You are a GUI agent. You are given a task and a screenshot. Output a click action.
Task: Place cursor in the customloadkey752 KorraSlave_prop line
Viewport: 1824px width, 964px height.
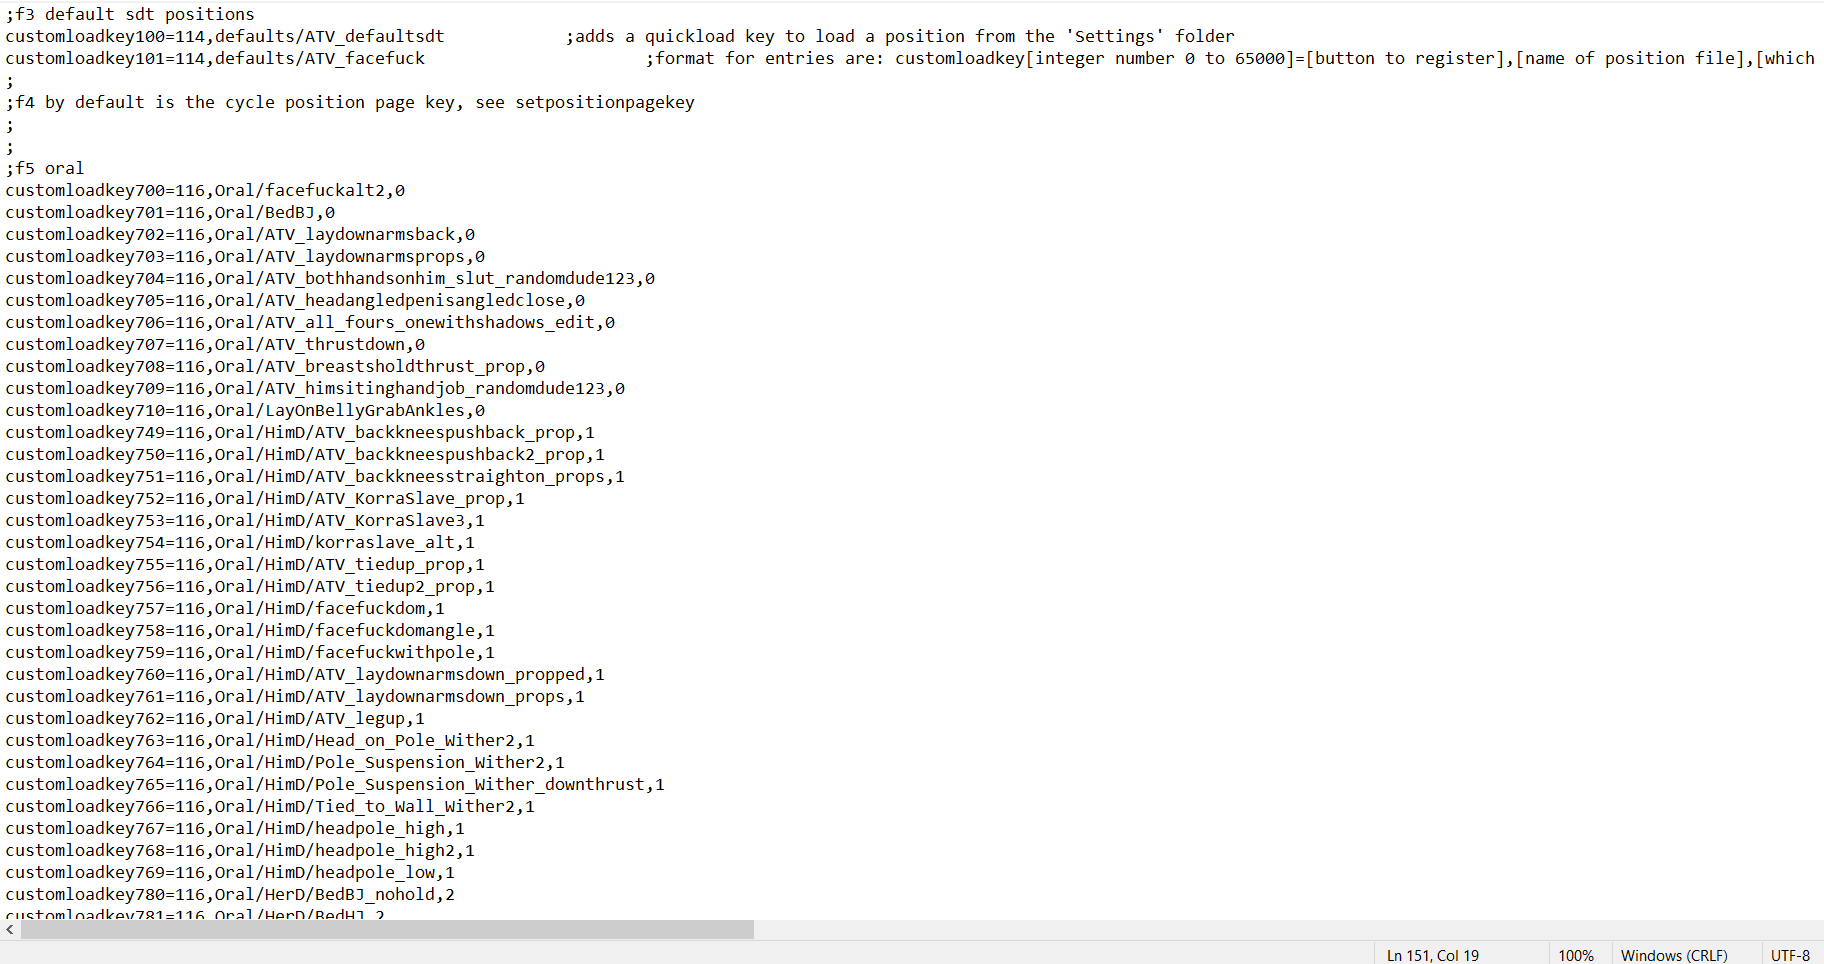(x=265, y=498)
